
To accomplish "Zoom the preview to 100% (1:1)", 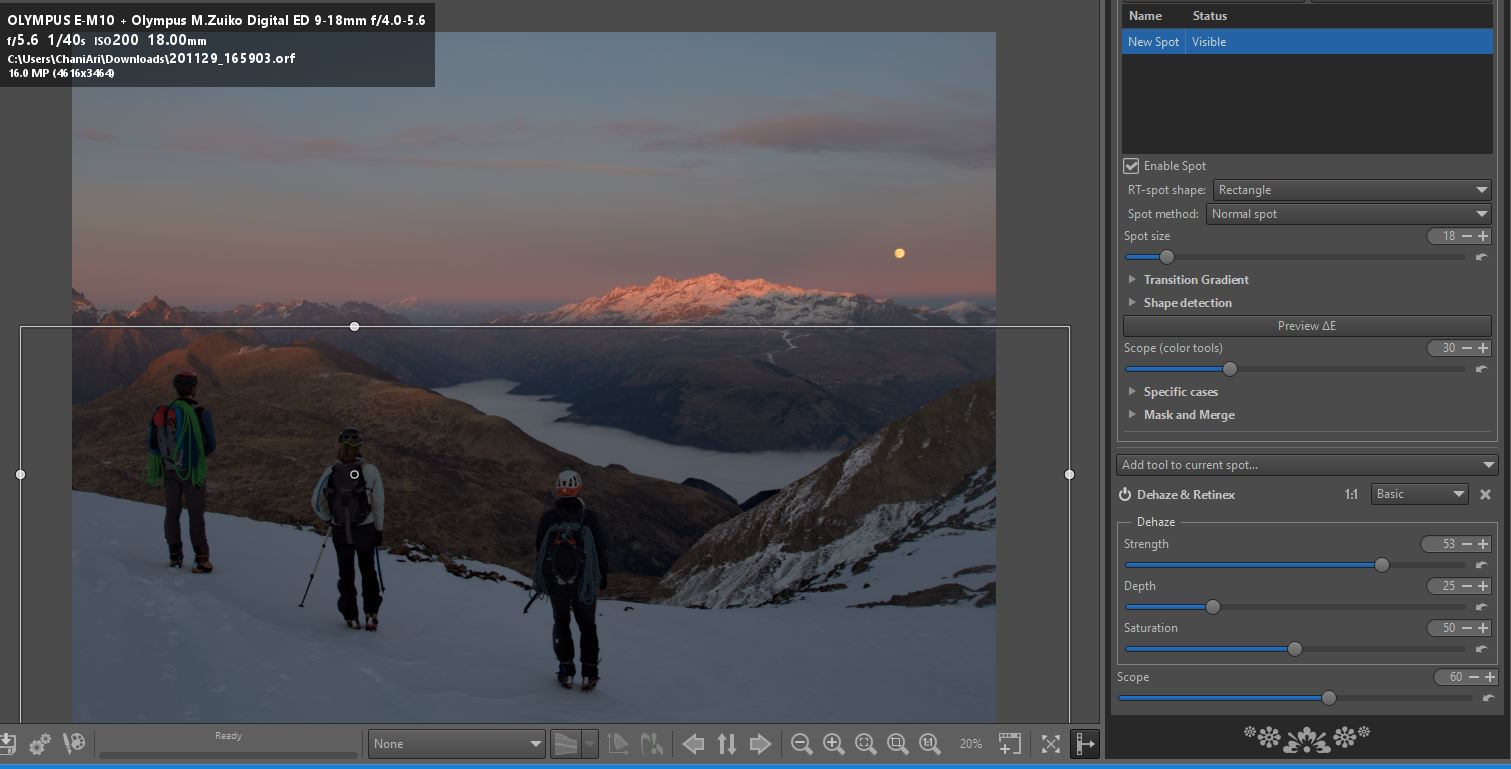I will point(929,743).
